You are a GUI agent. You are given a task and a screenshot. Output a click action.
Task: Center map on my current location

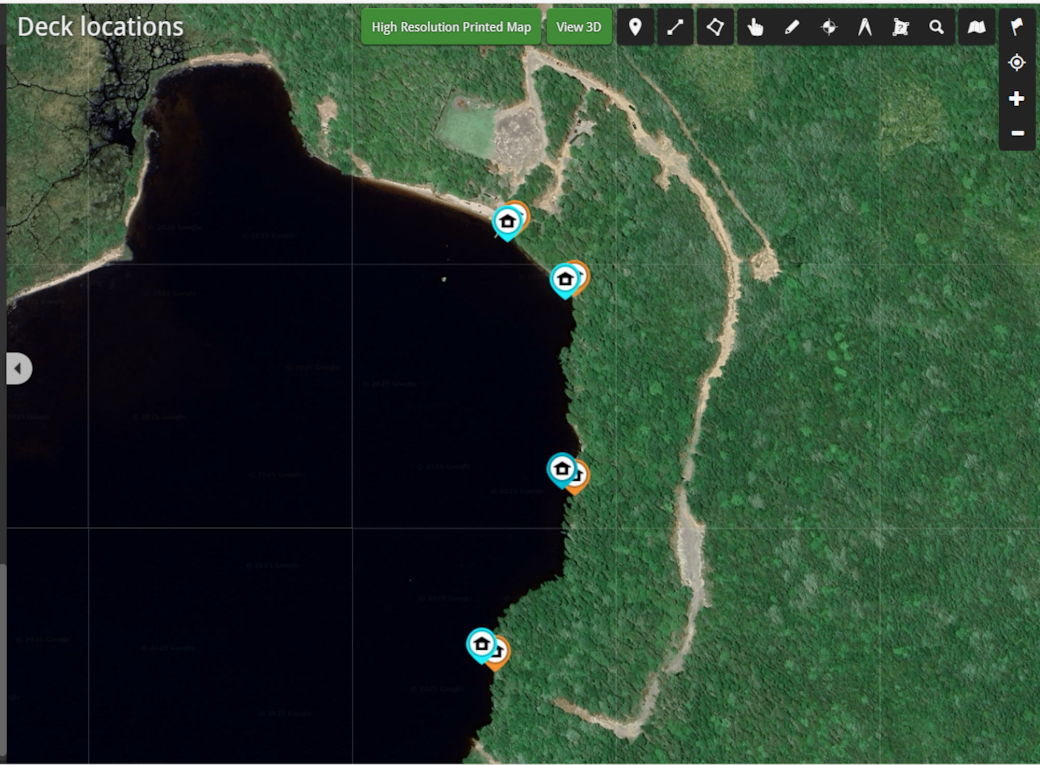[1017, 63]
